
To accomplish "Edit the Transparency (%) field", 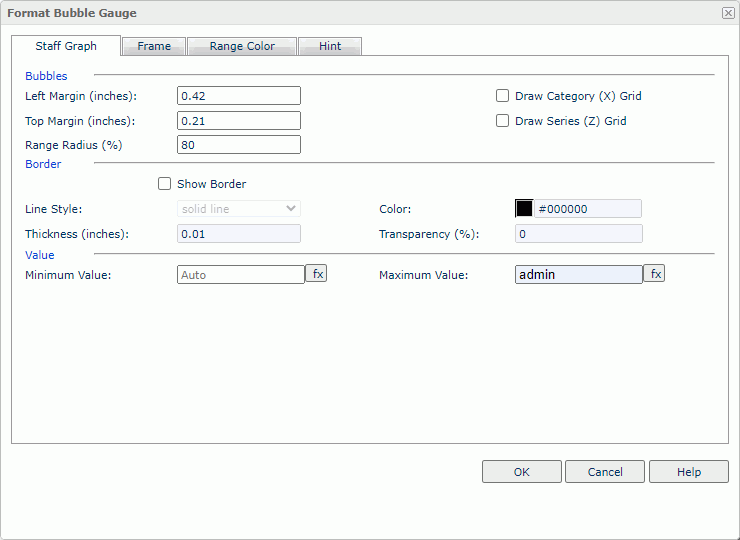I will (579, 234).
